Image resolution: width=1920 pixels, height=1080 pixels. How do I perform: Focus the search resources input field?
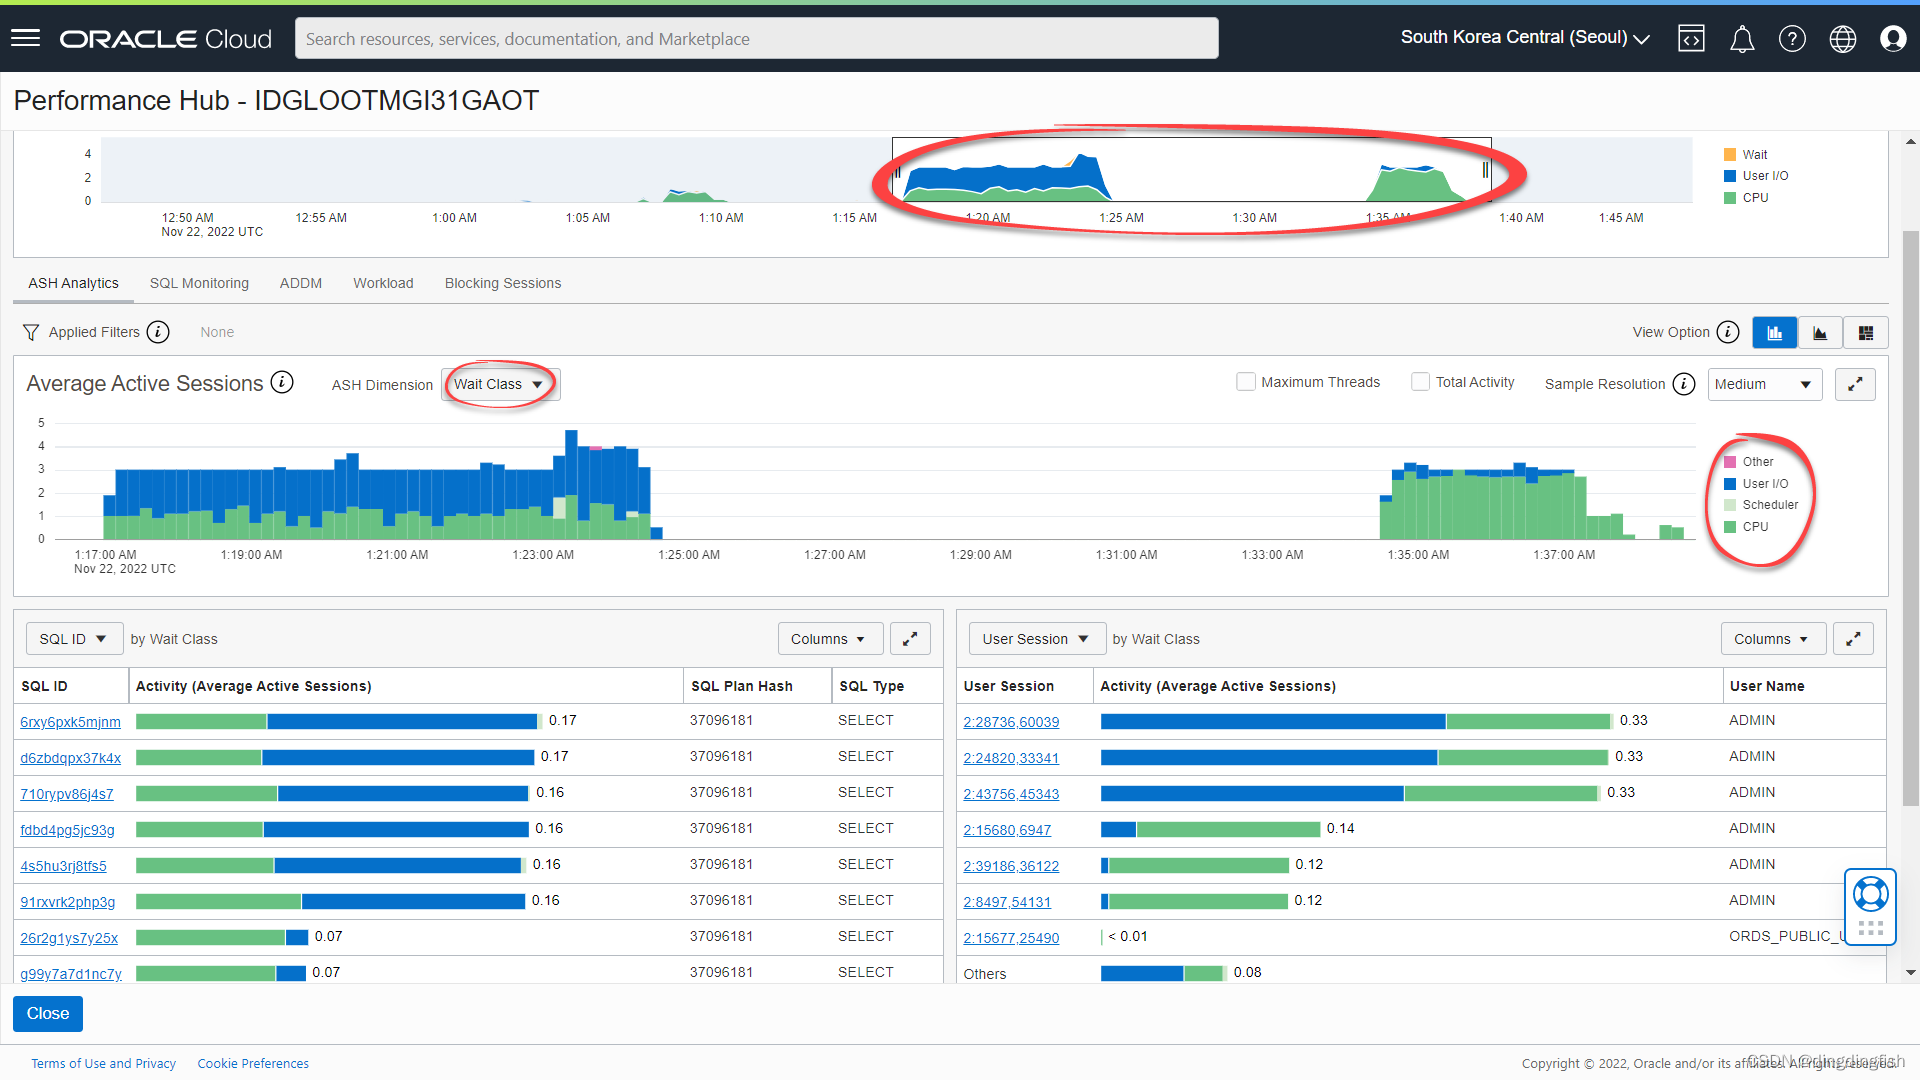click(x=756, y=38)
